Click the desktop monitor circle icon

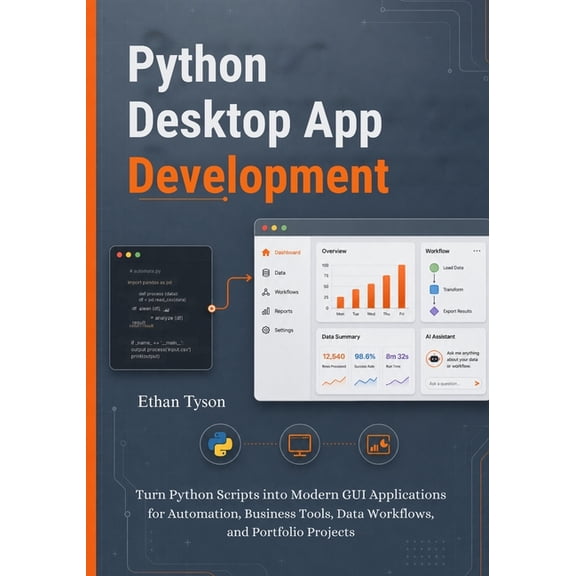click(x=299, y=444)
